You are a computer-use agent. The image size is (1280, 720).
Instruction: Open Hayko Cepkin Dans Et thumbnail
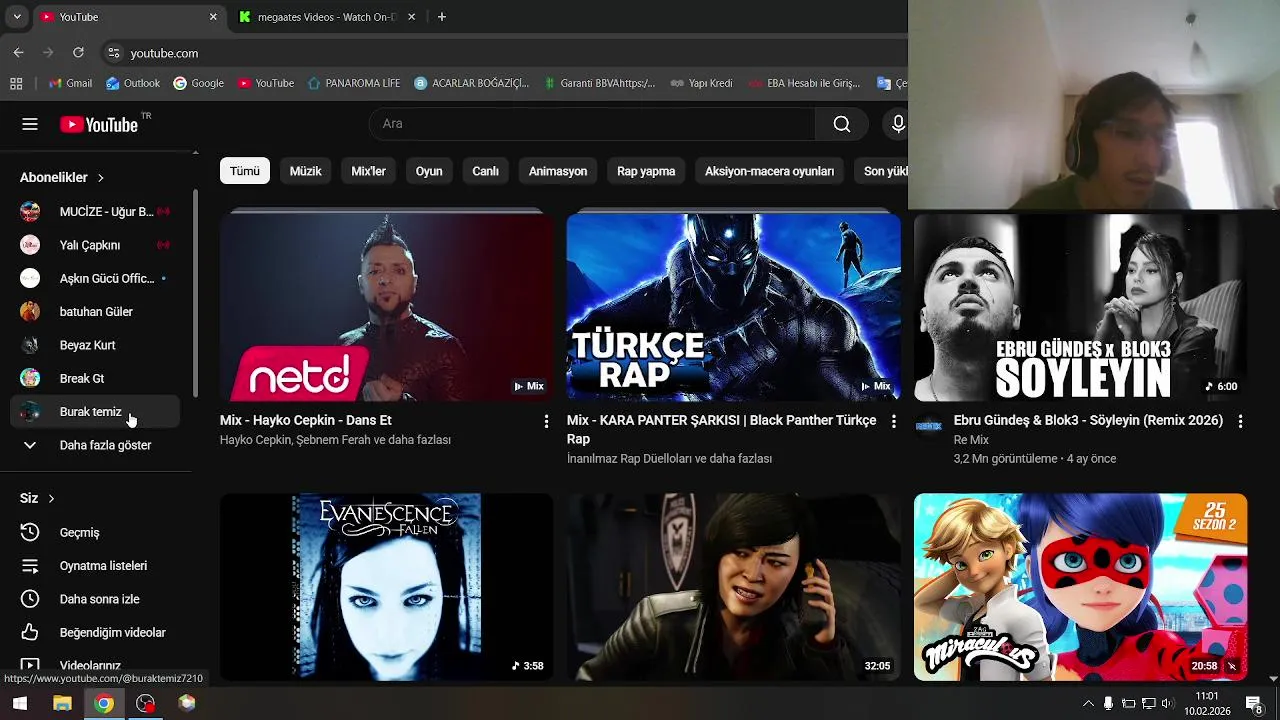pyautogui.click(x=386, y=307)
